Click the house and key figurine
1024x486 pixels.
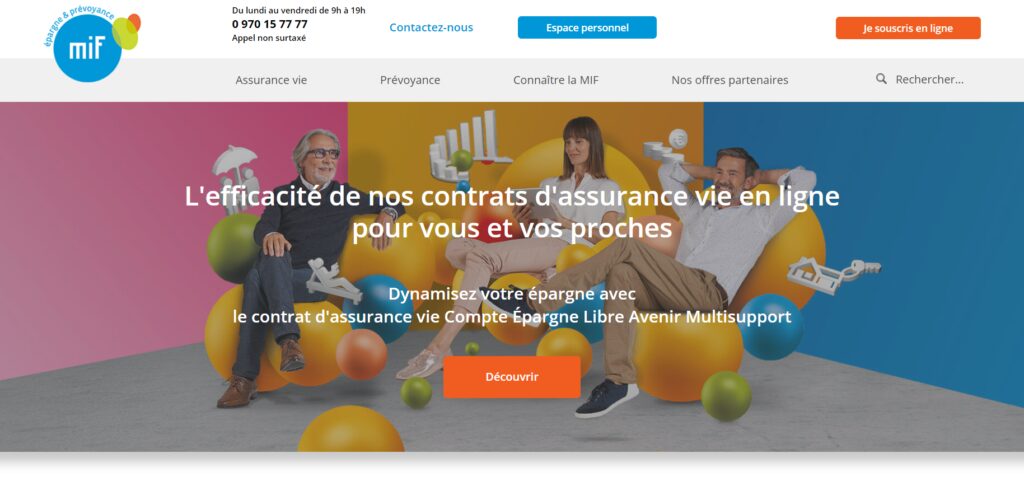833,274
